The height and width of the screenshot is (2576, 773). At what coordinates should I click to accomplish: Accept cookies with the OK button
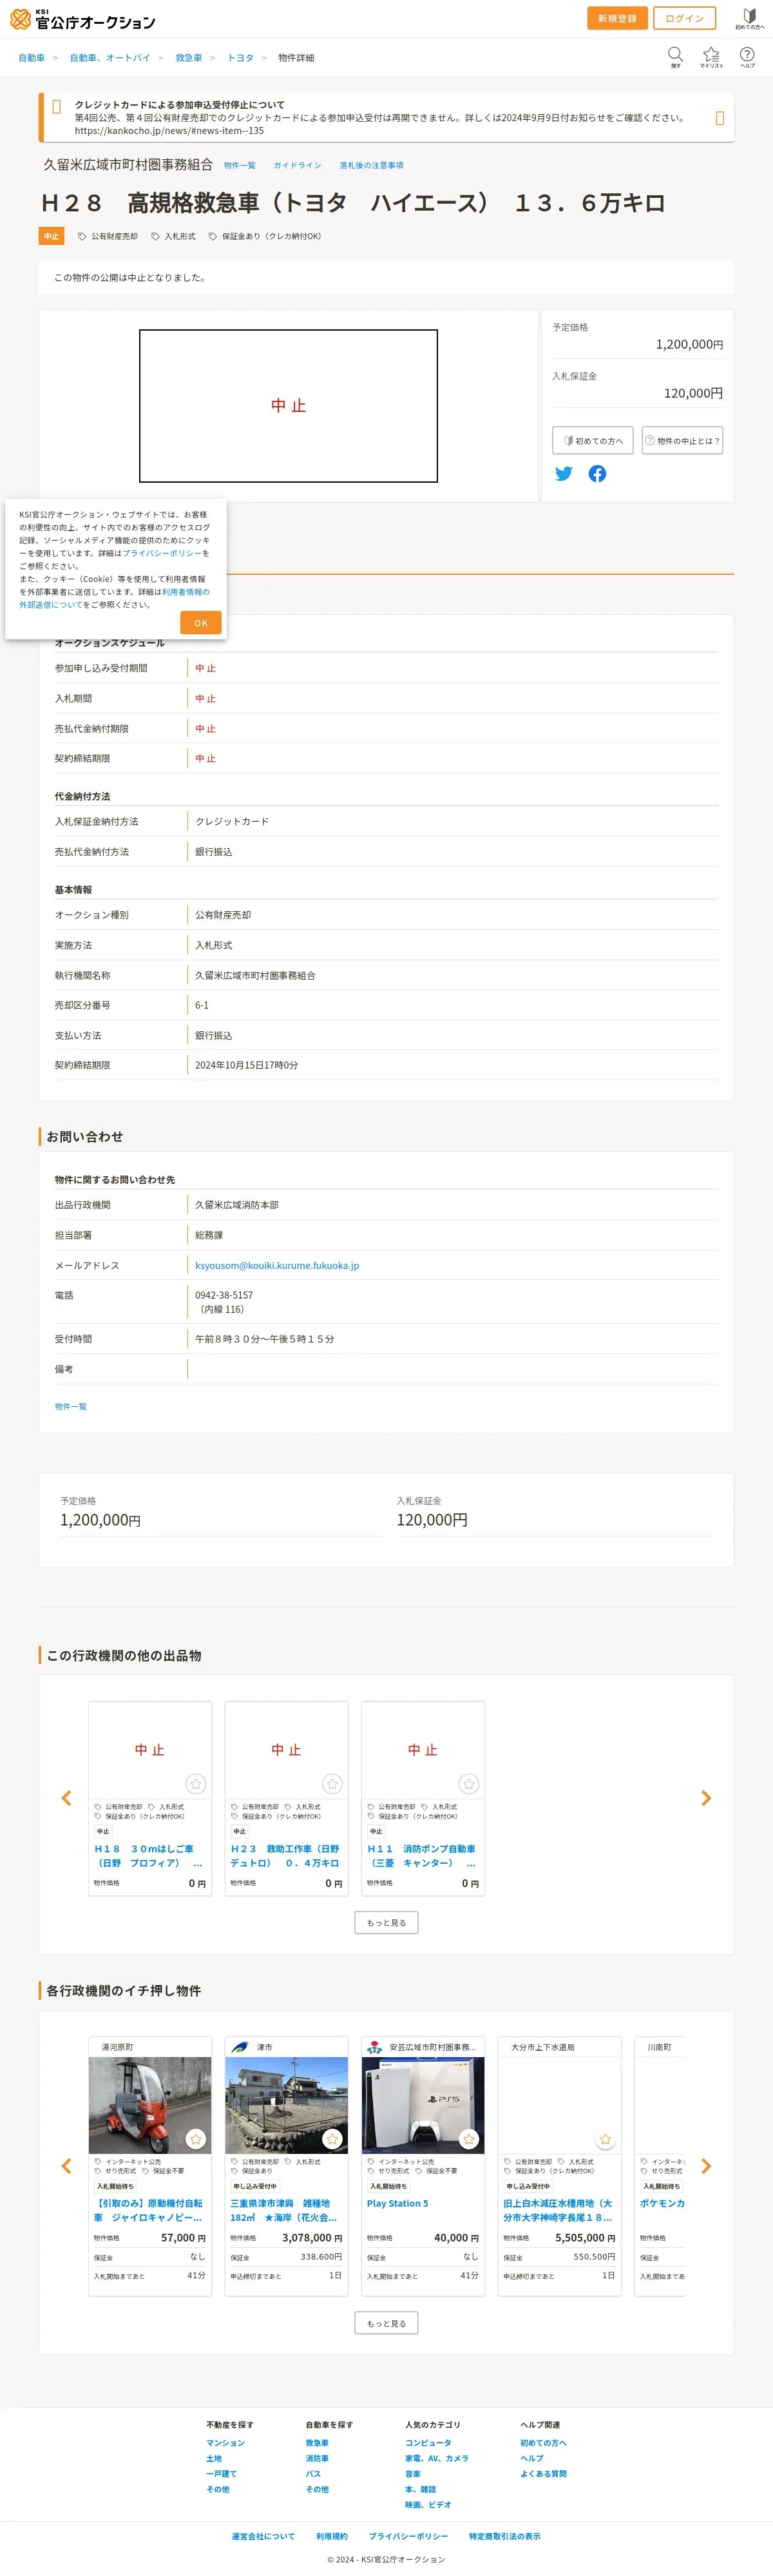pos(201,623)
